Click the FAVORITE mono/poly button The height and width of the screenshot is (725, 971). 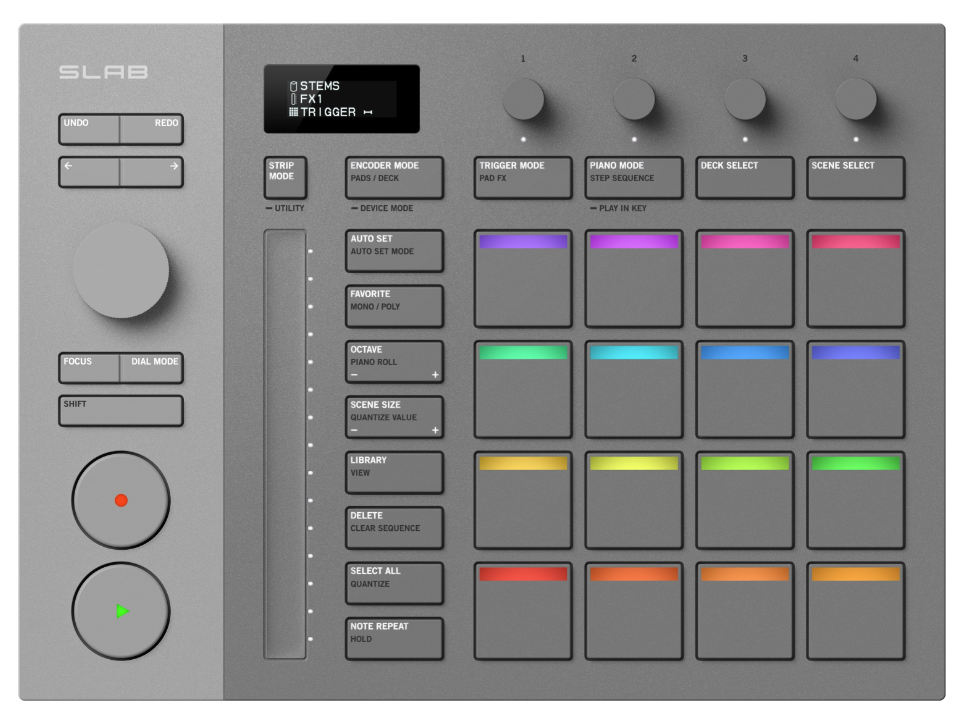(x=394, y=306)
